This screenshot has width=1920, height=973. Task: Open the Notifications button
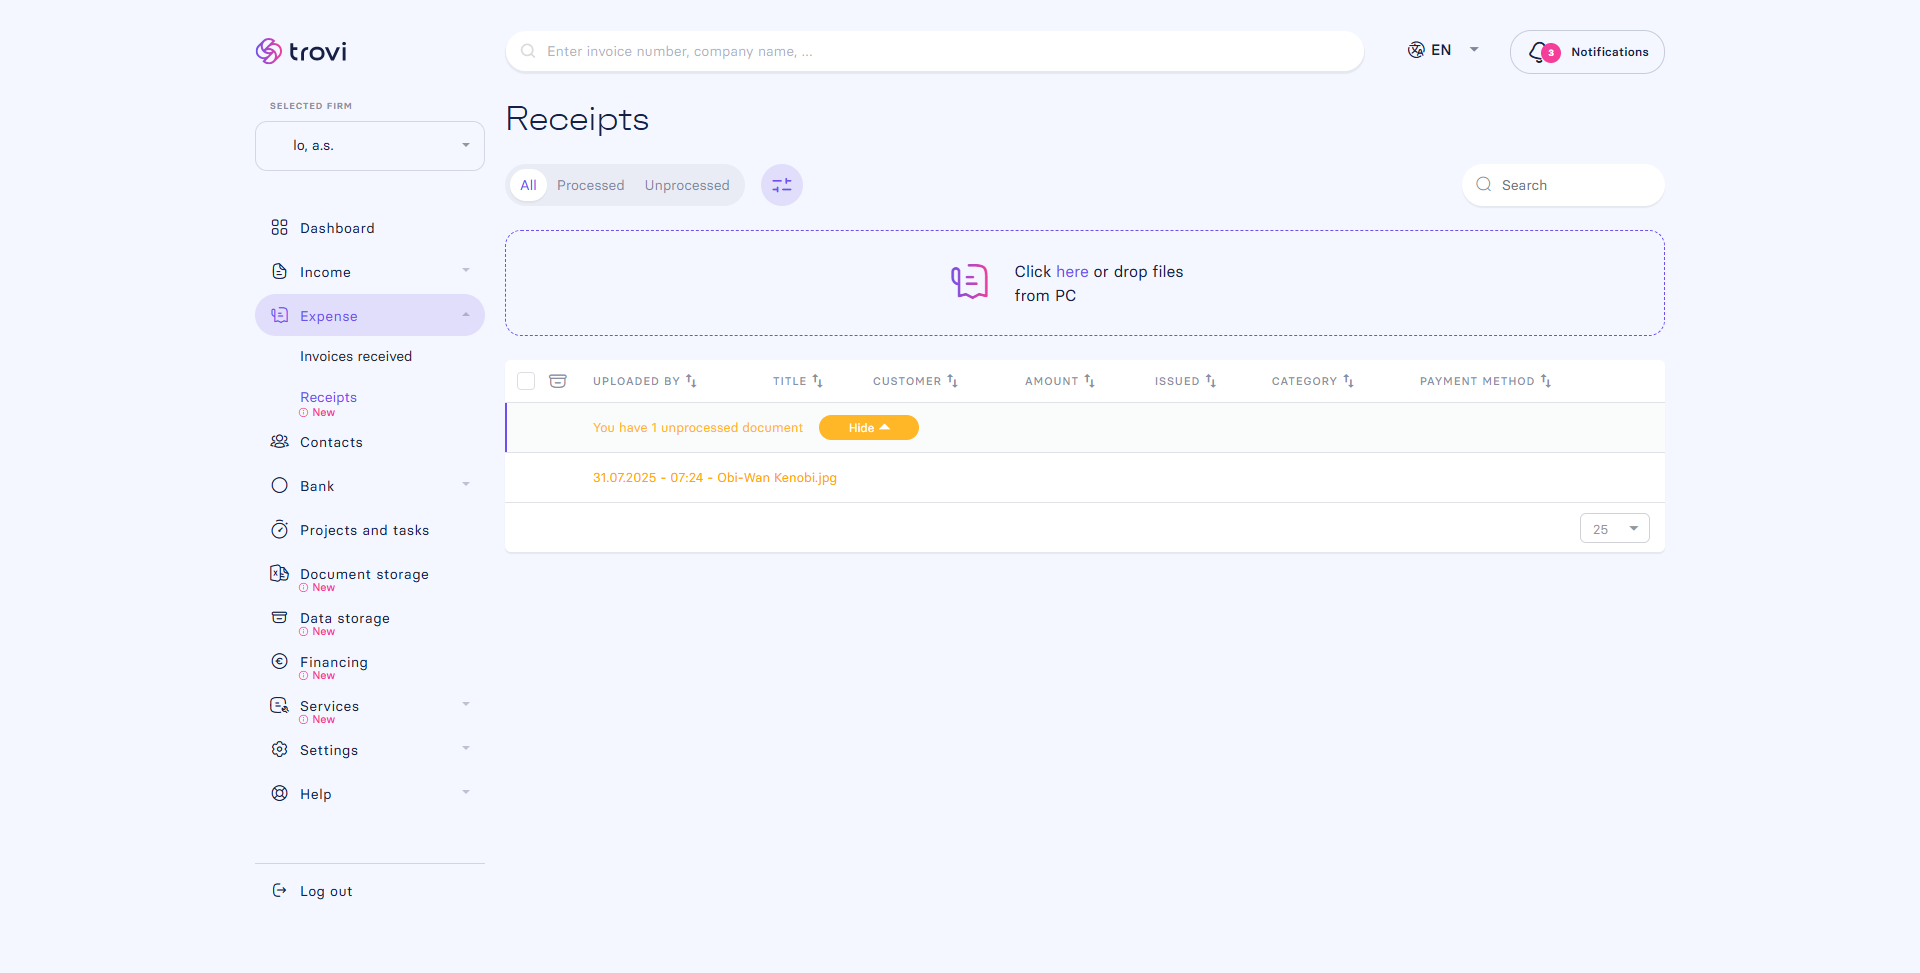[1587, 52]
